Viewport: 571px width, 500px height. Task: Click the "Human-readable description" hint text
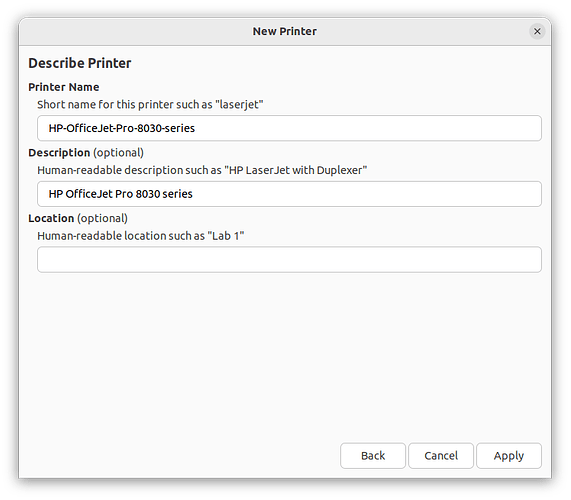[202, 170]
